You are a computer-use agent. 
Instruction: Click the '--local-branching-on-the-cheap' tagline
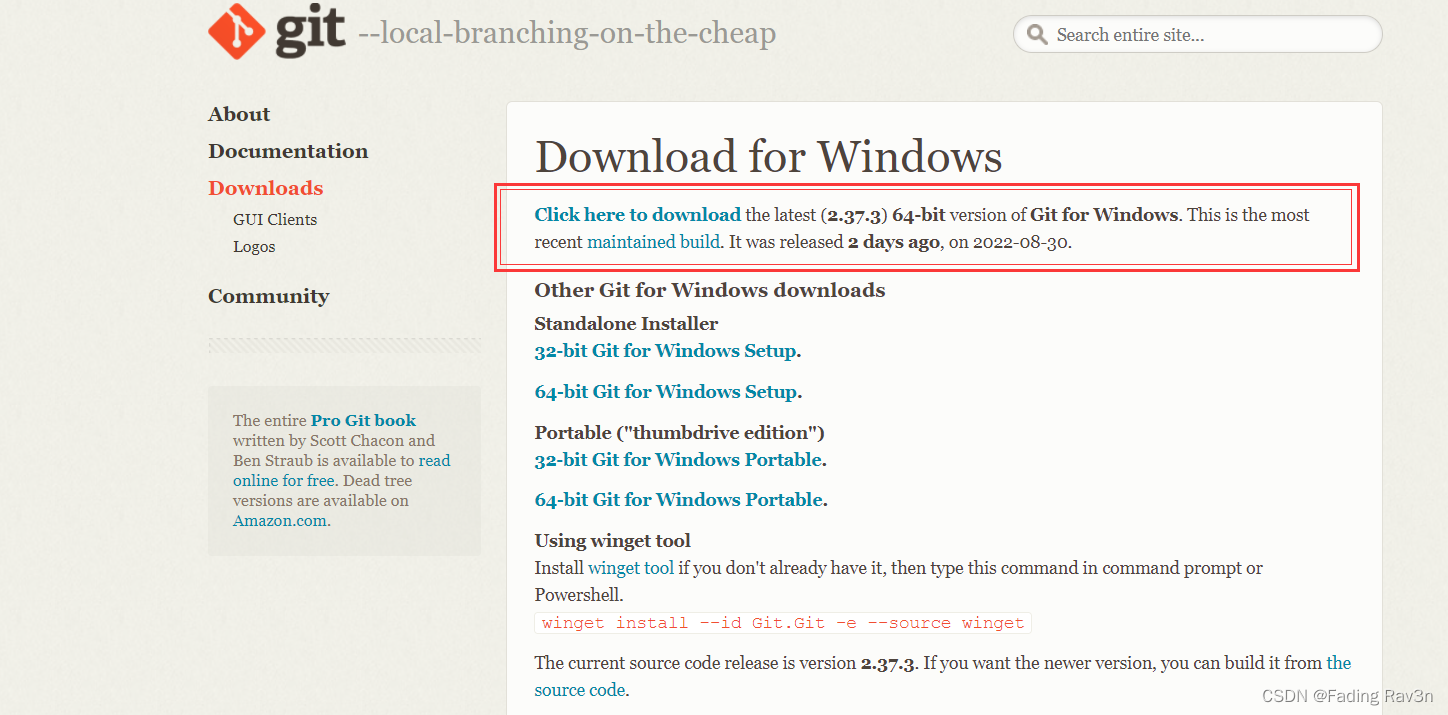pos(567,34)
